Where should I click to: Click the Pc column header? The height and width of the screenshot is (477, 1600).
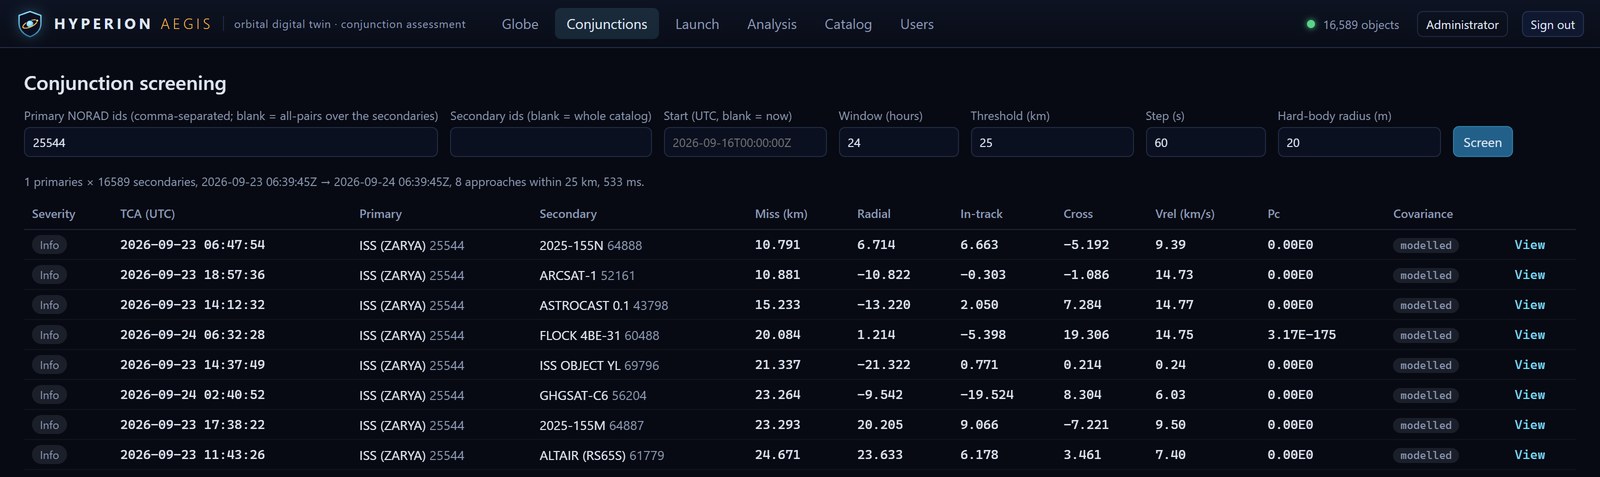1274,214
